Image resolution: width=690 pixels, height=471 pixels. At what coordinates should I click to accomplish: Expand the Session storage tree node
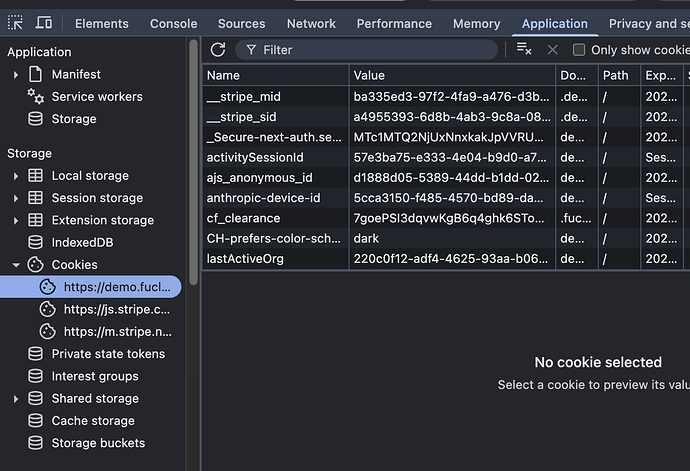pyautogui.click(x=16, y=198)
